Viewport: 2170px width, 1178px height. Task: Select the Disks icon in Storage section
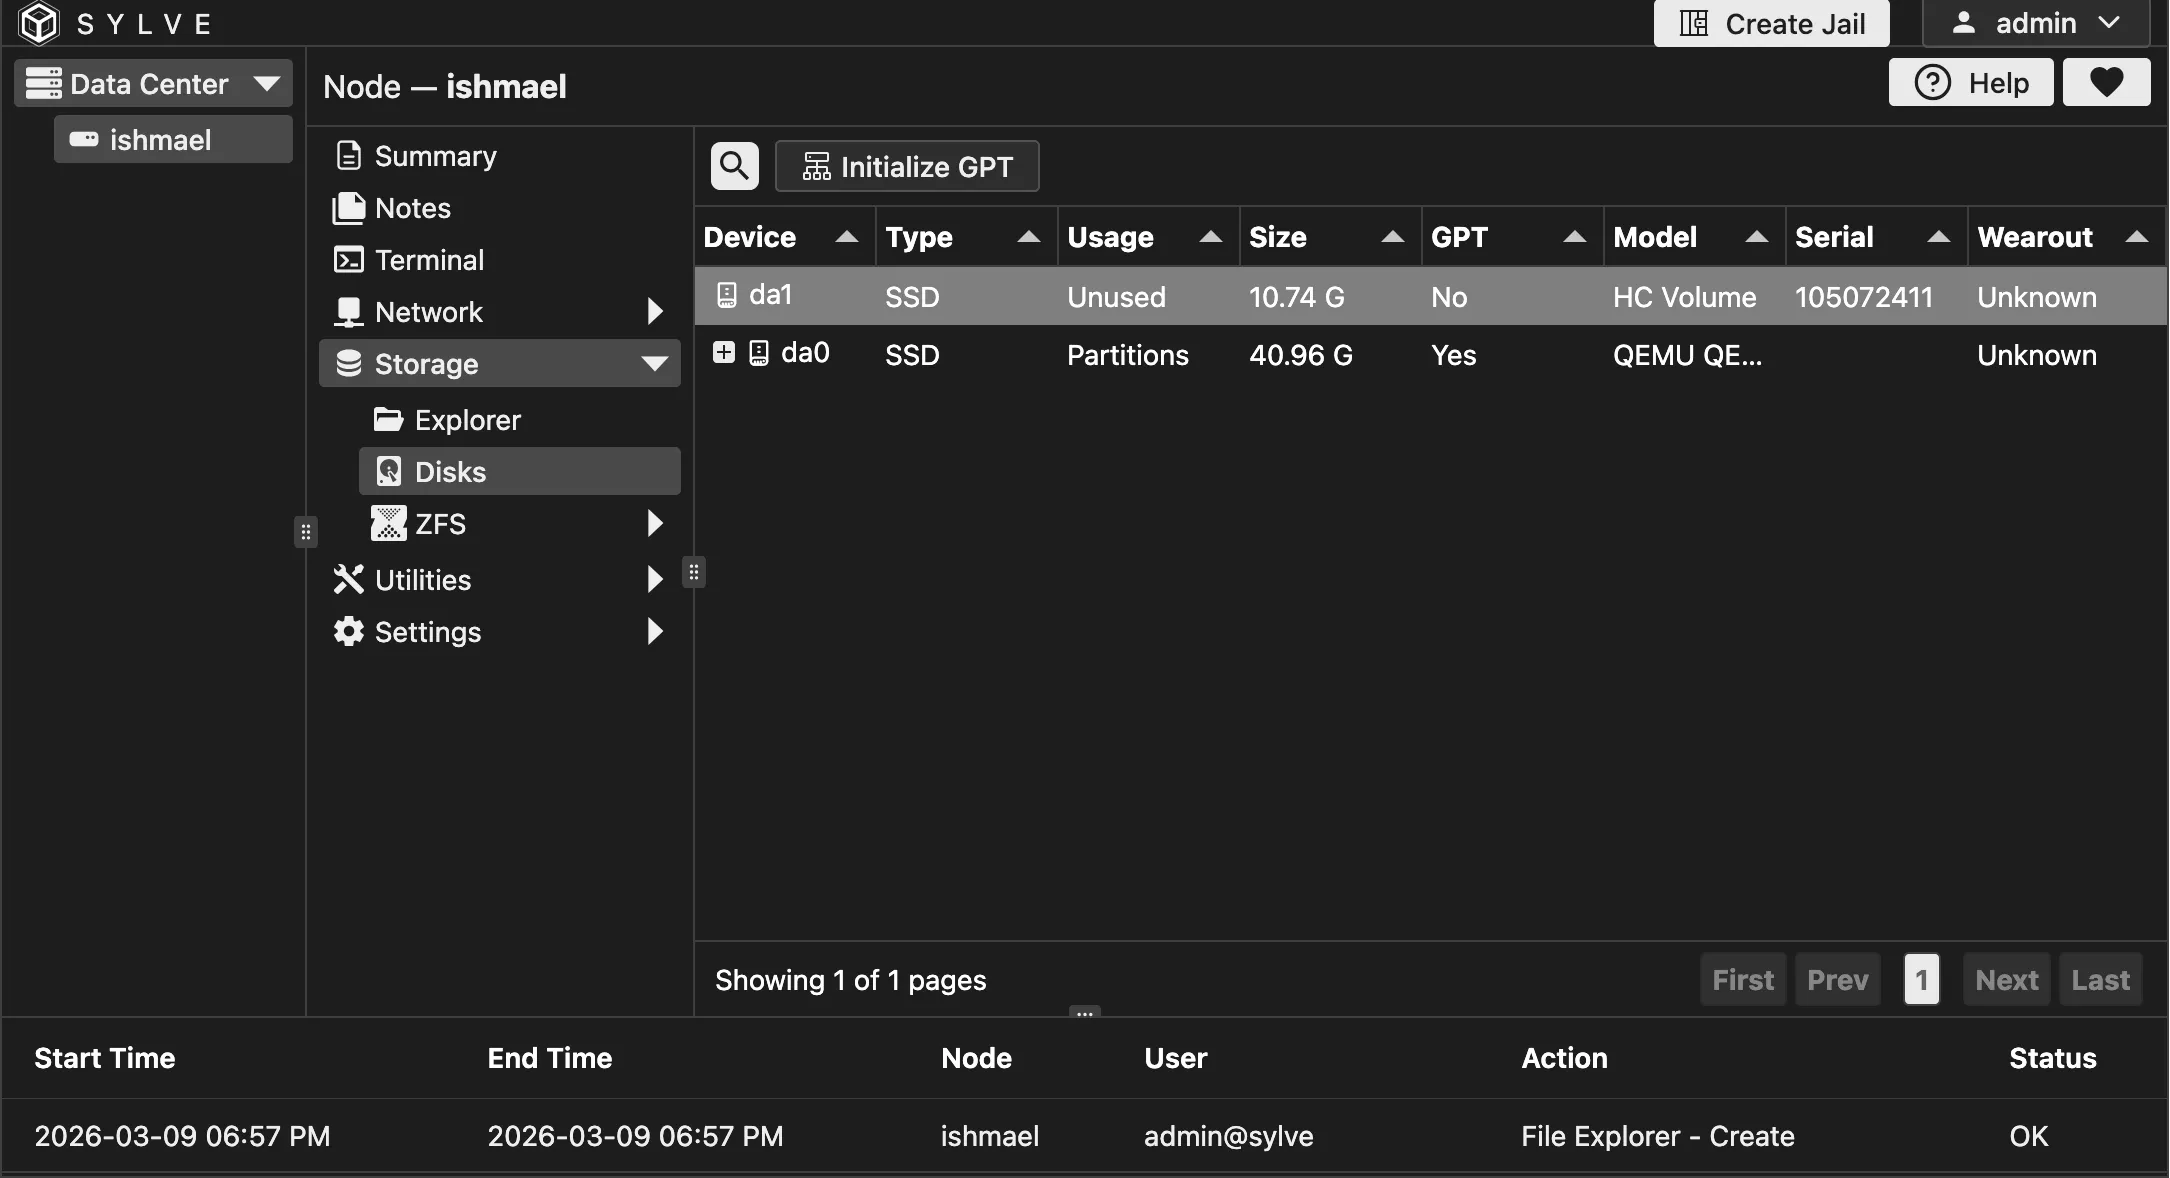pyautogui.click(x=388, y=470)
